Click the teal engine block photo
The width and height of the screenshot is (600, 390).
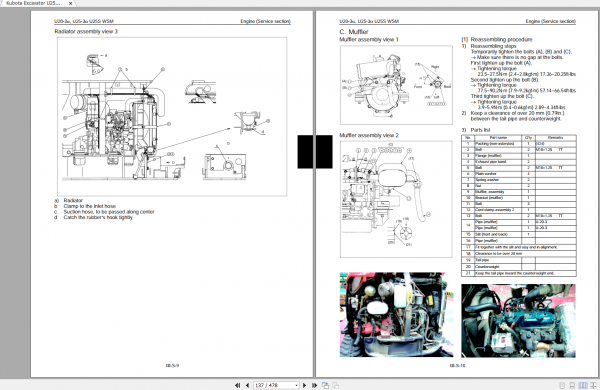[x=518, y=321]
